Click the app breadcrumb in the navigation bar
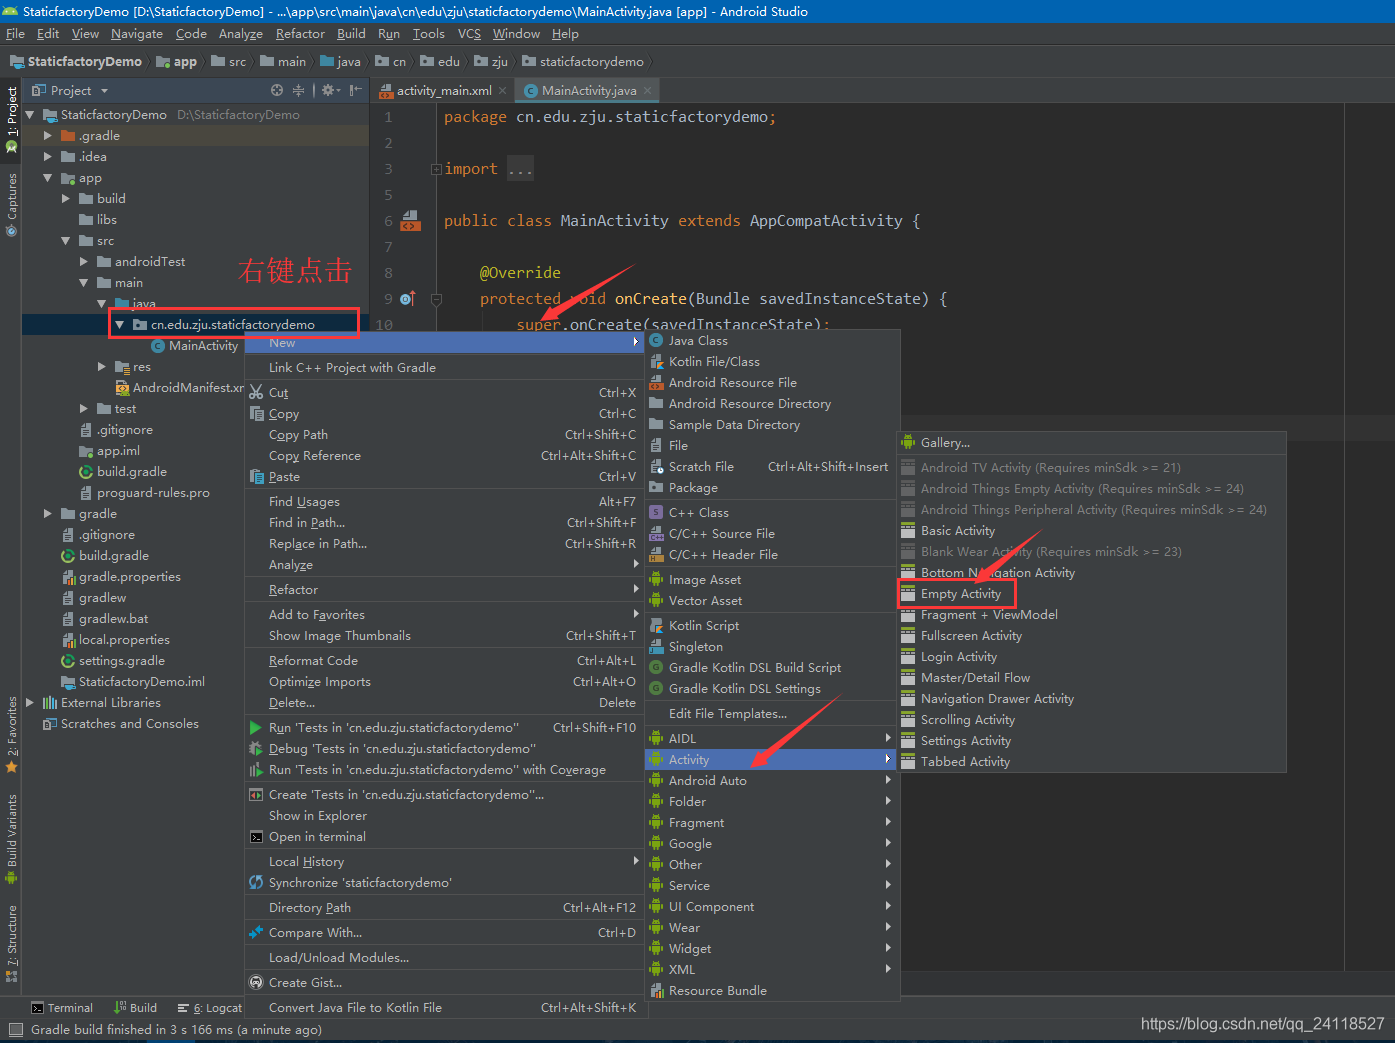The height and width of the screenshot is (1043, 1395). coord(177,62)
